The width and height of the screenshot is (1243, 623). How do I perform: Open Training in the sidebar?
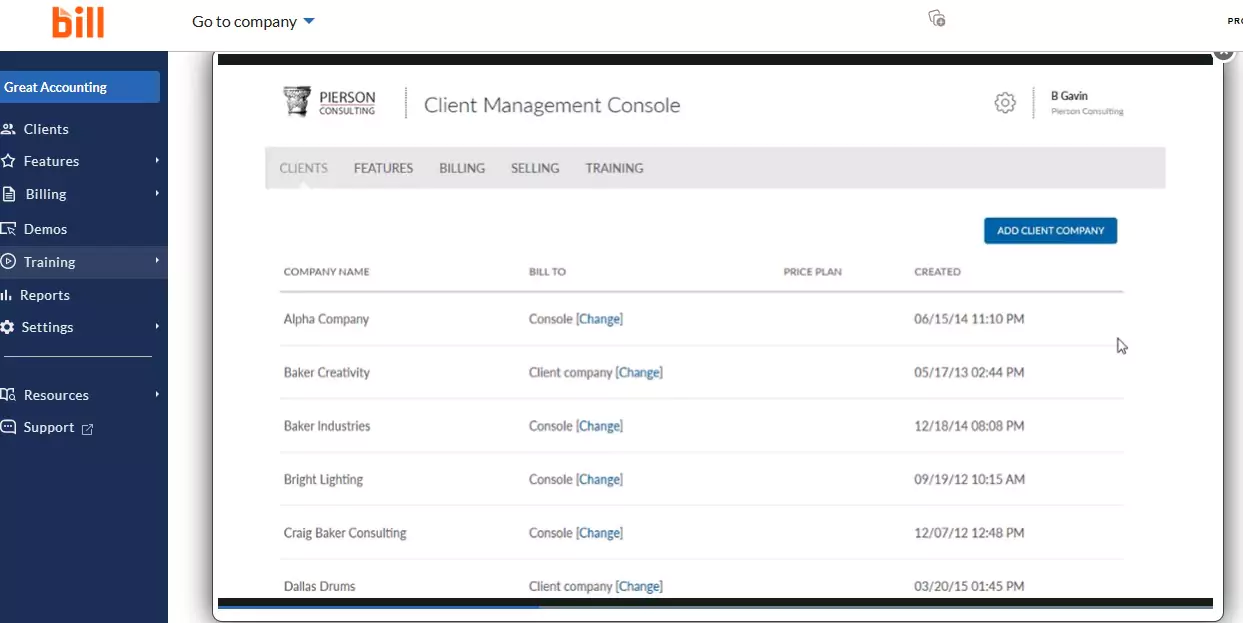tap(49, 262)
